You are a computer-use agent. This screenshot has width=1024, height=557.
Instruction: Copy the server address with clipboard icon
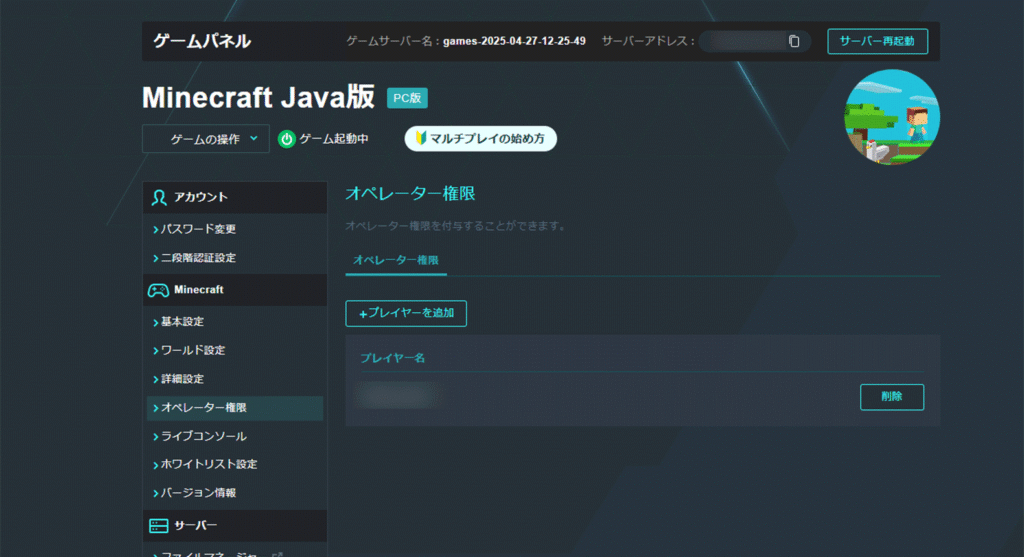point(793,41)
